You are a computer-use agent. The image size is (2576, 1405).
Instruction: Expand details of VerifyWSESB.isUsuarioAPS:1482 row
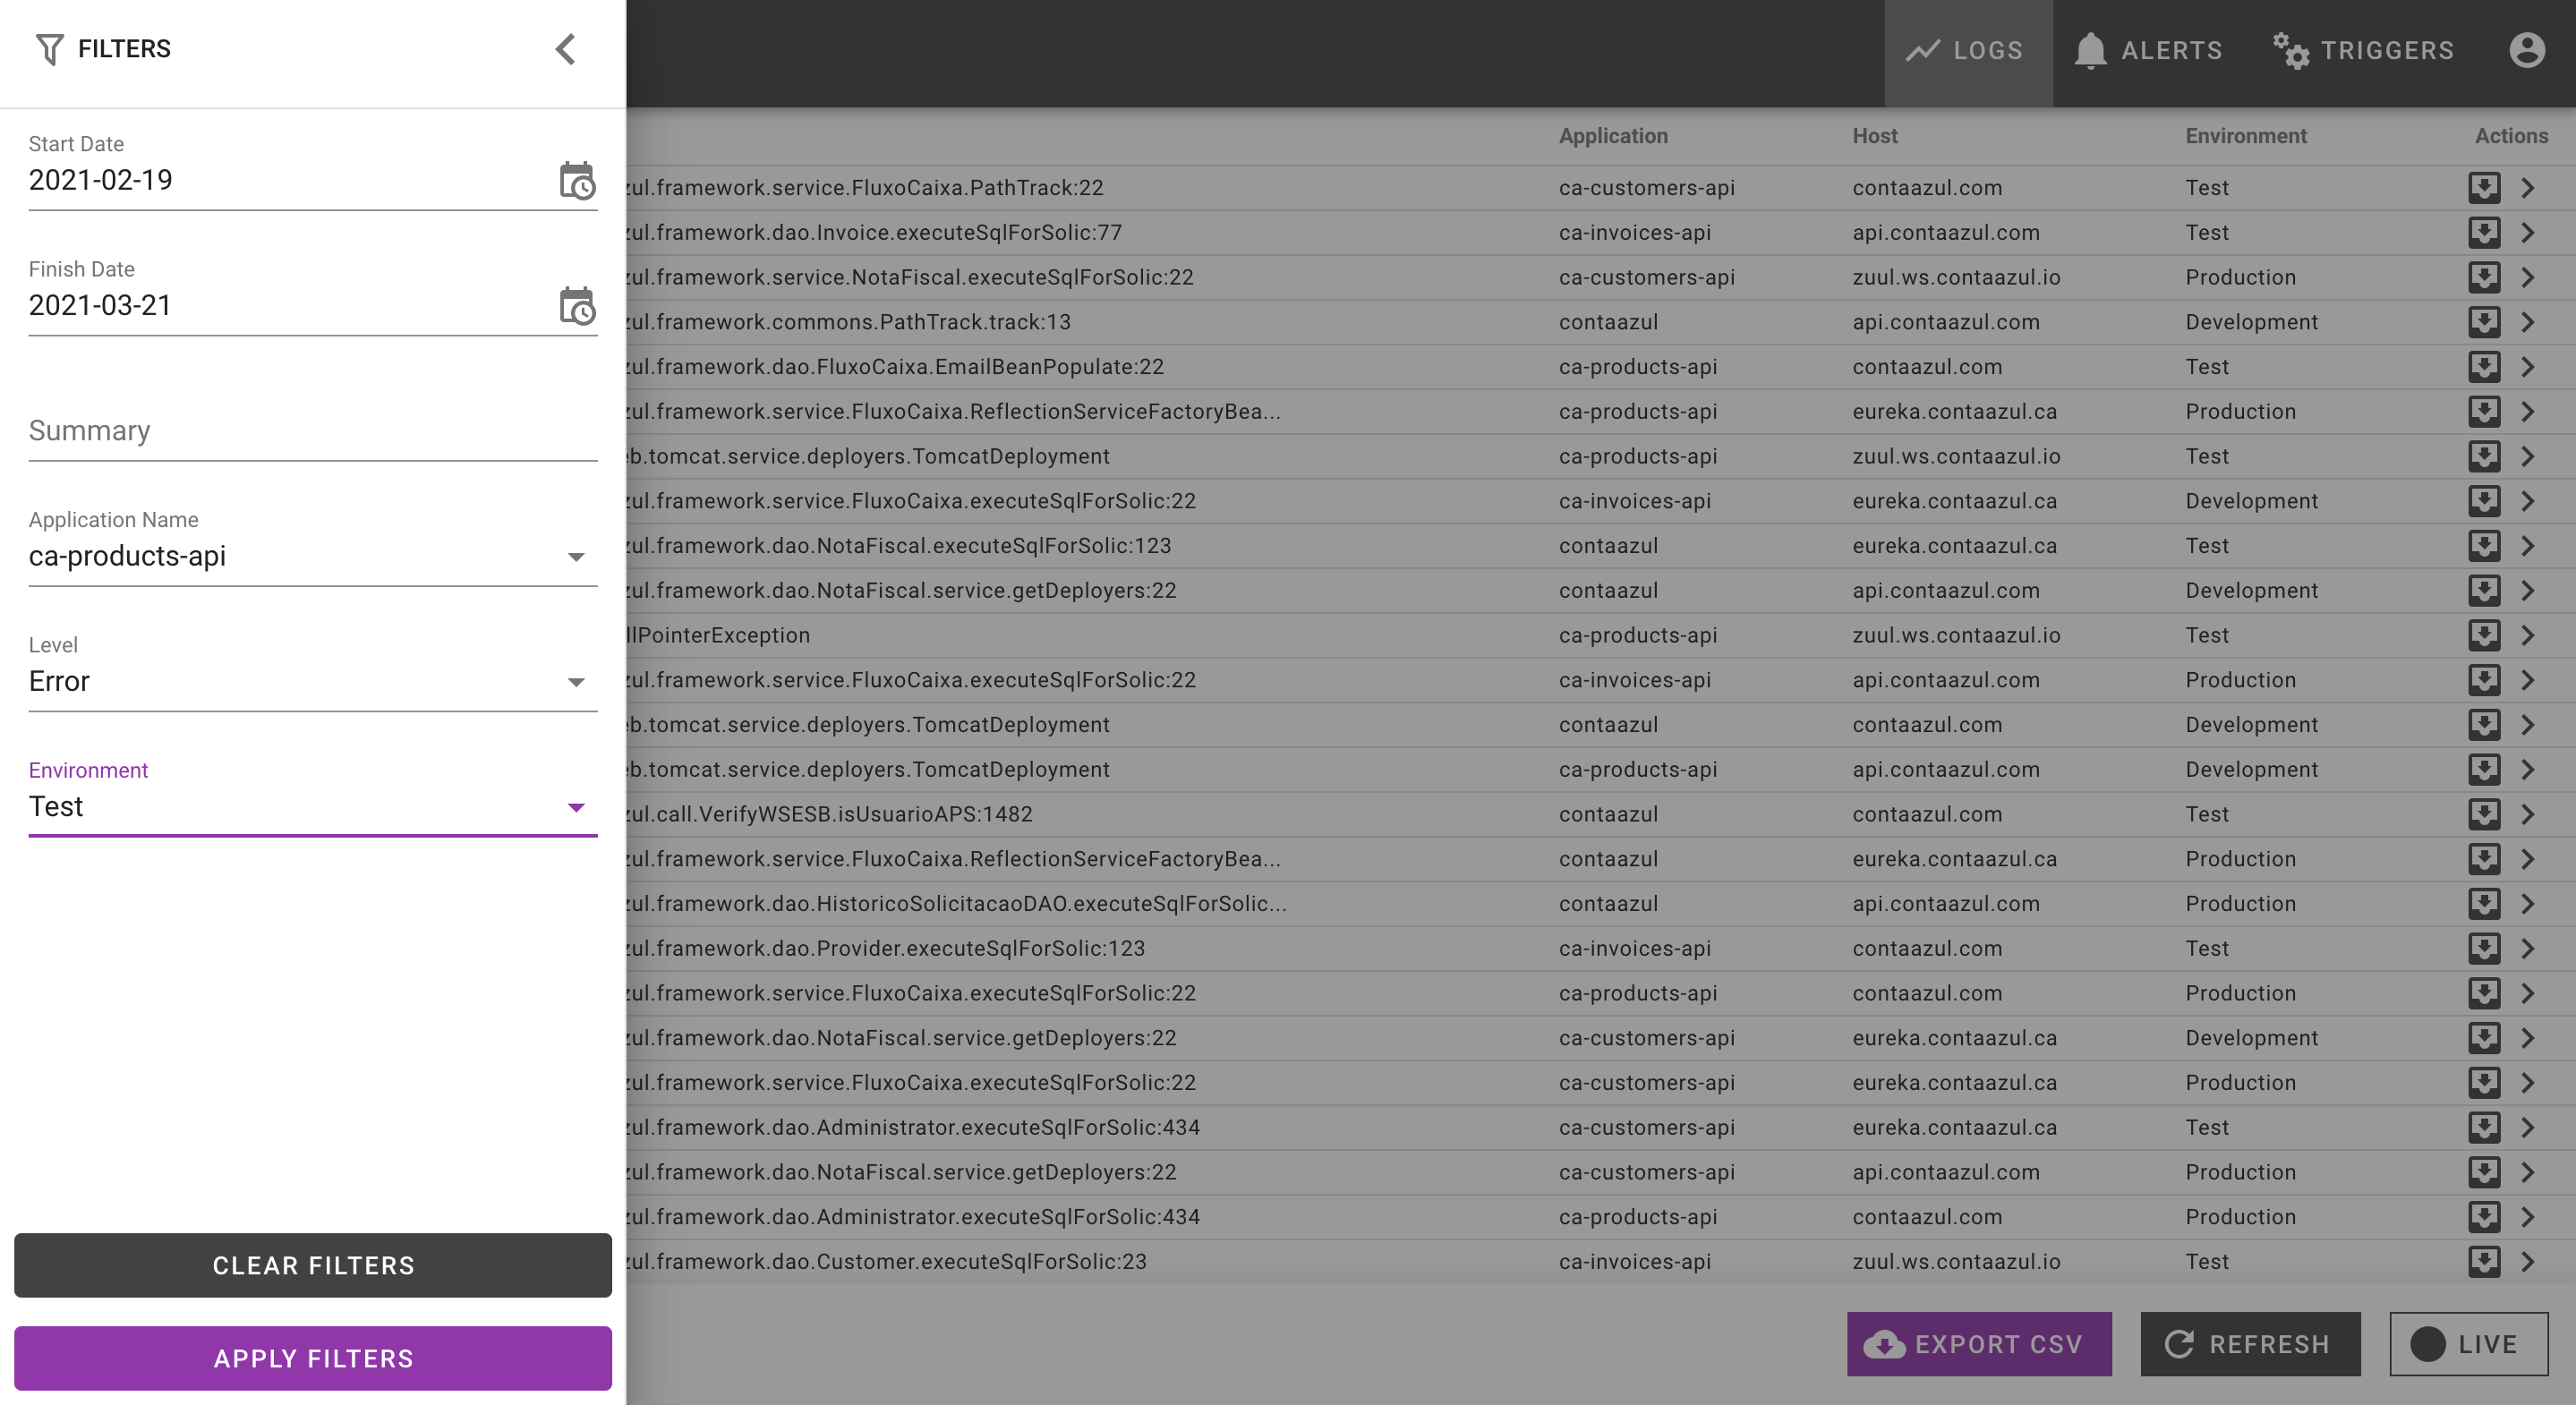[x=2528, y=814]
